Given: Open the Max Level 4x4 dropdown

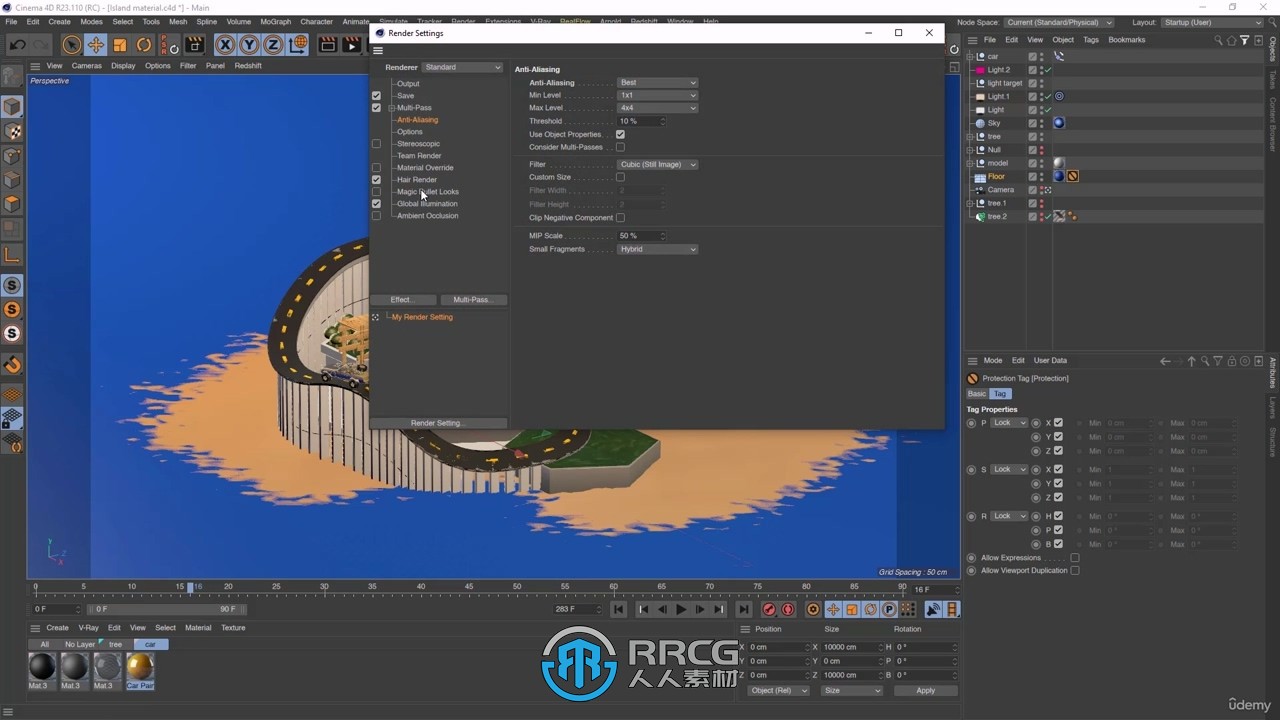Looking at the screenshot, I should pos(657,108).
